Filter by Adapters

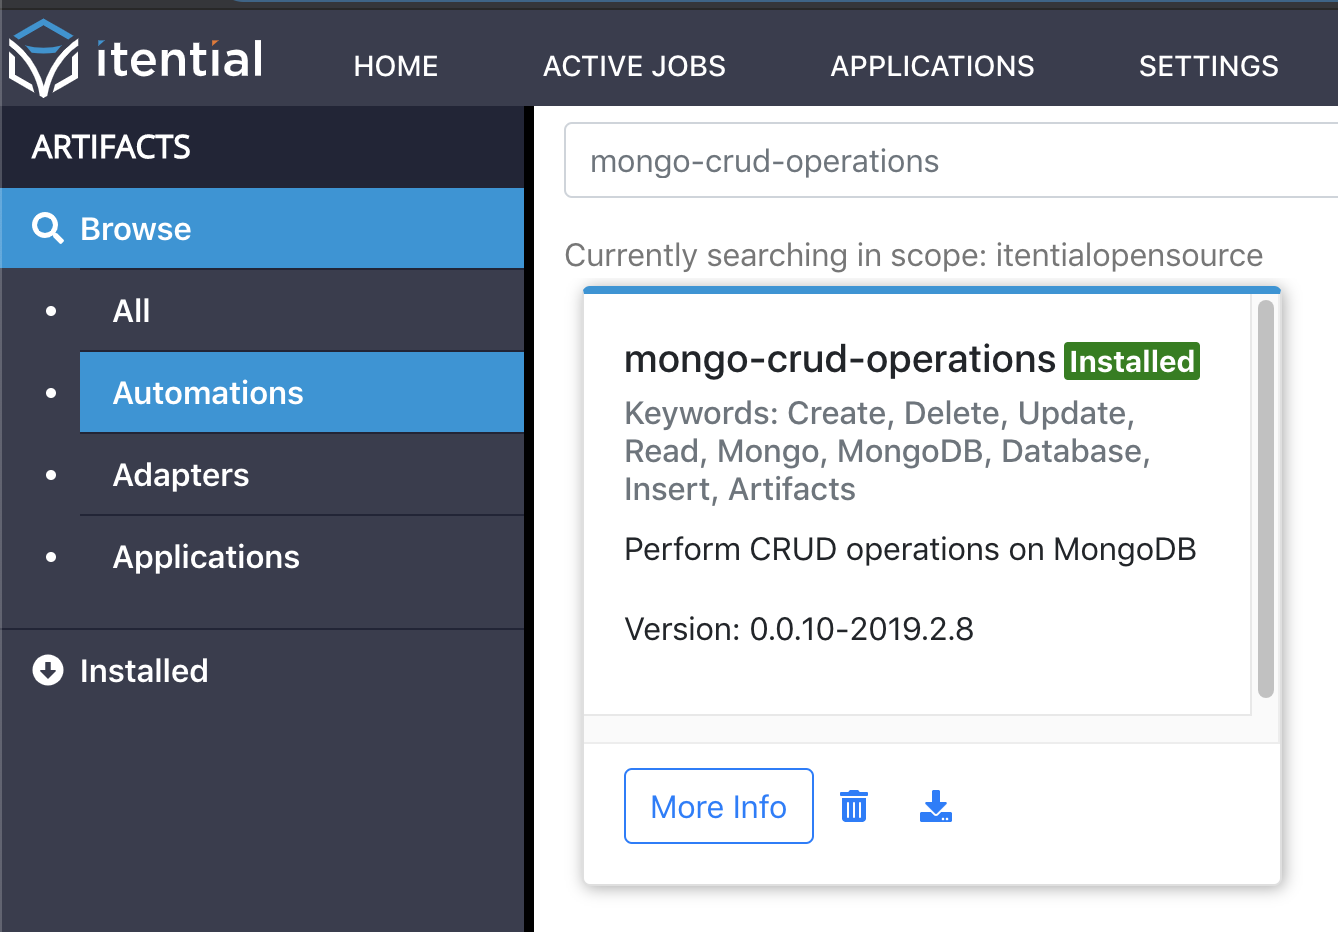302,474
